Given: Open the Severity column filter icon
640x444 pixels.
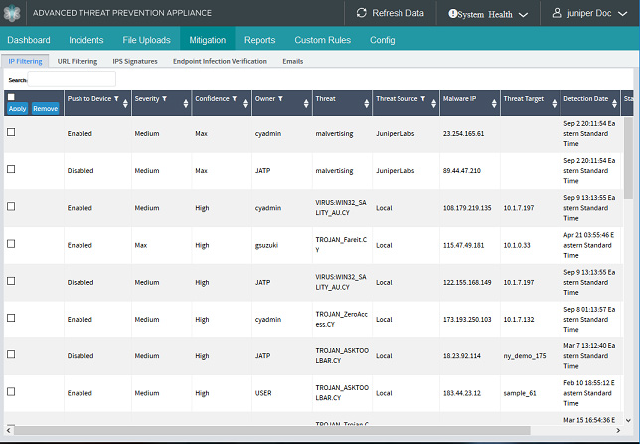Looking at the screenshot, I should click(x=164, y=99).
